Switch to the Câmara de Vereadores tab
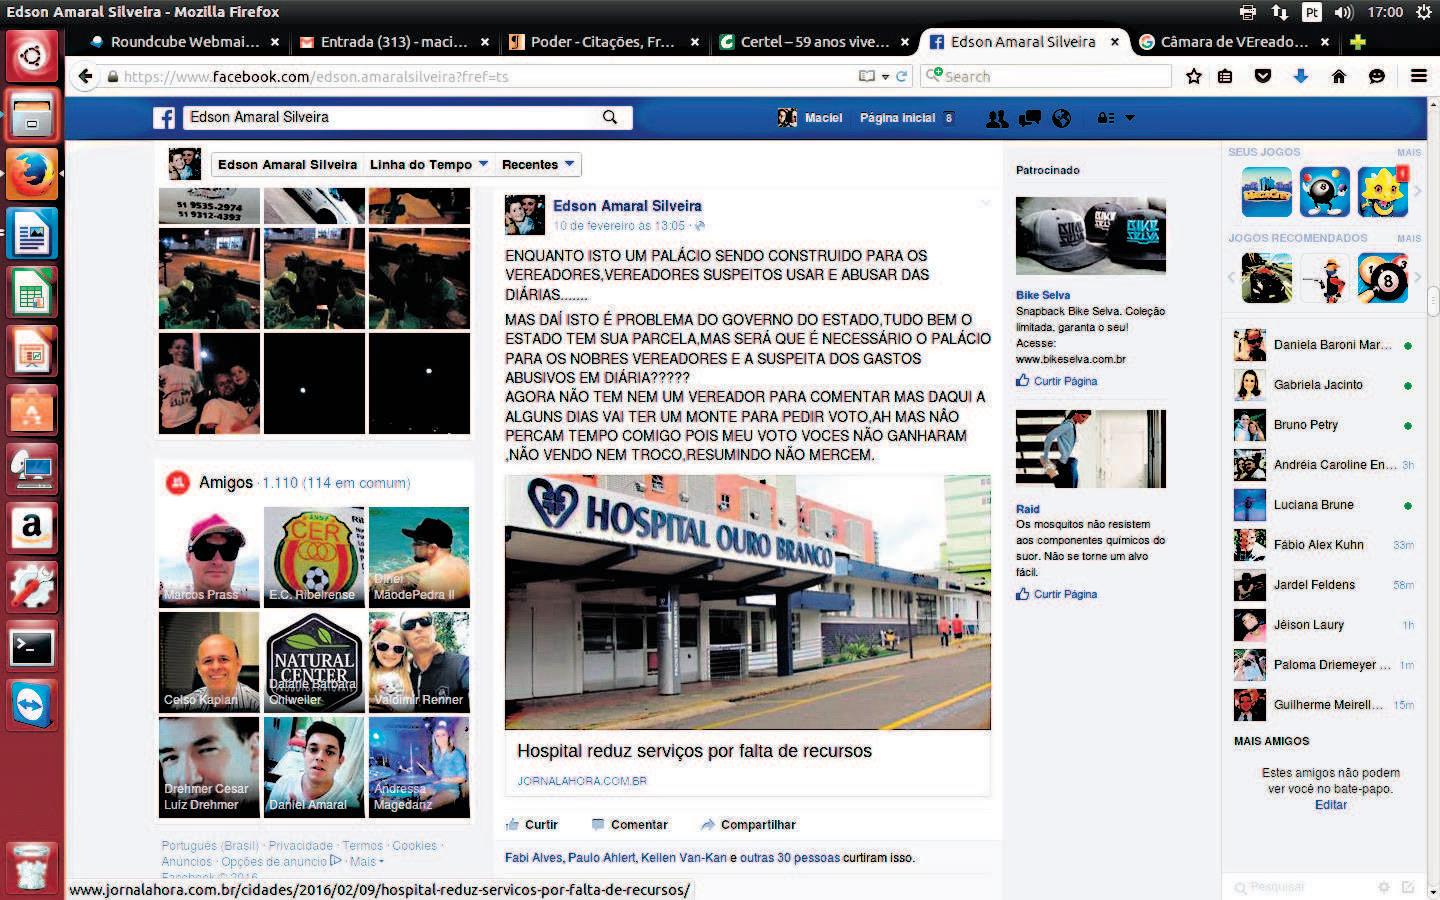 (1234, 42)
